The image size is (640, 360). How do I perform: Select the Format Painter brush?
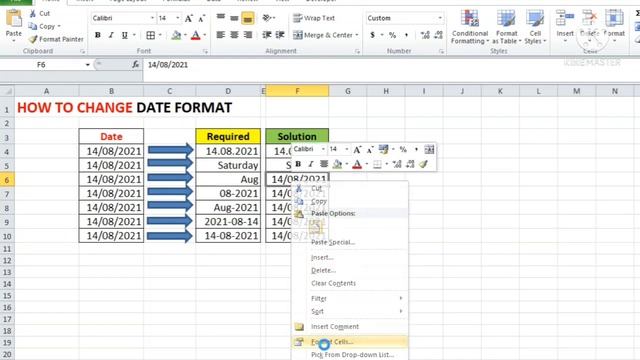tap(33, 39)
